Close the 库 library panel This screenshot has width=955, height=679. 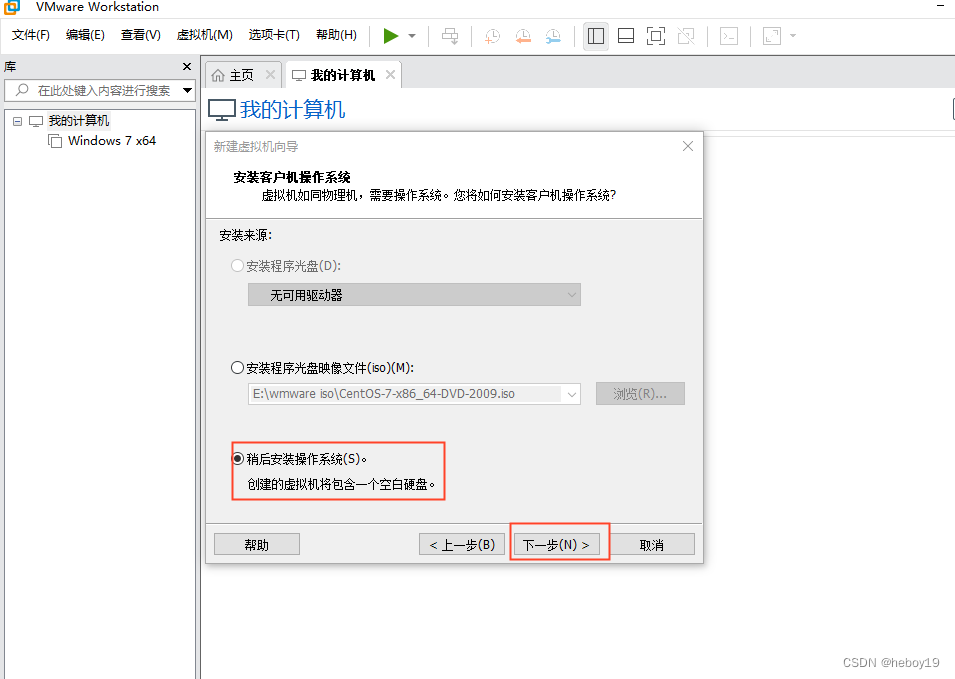click(x=187, y=66)
